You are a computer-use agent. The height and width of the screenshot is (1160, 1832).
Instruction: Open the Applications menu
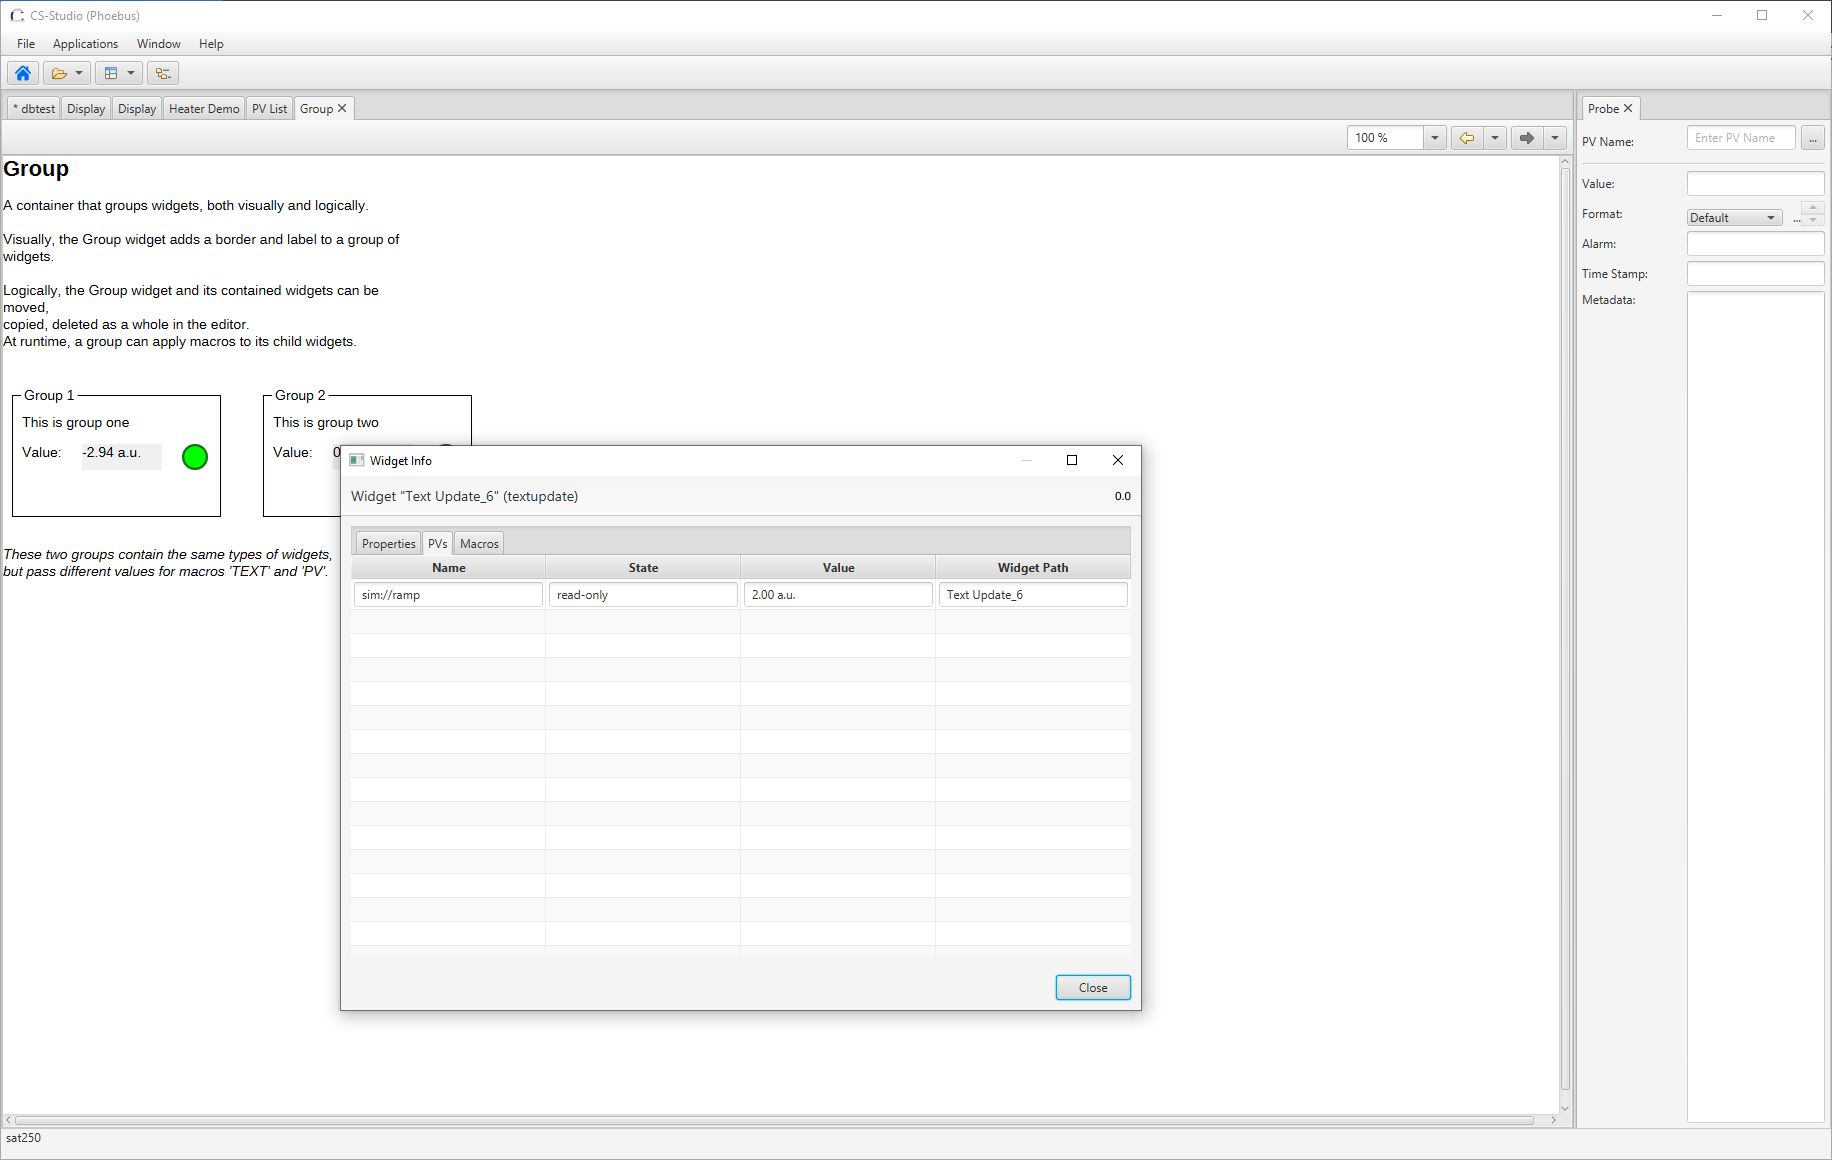point(85,43)
